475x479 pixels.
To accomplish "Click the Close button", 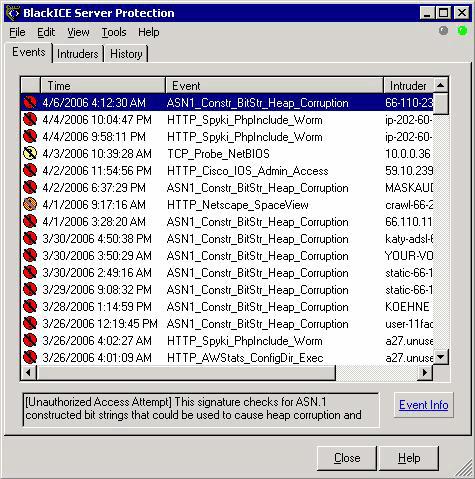I will coord(347,458).
